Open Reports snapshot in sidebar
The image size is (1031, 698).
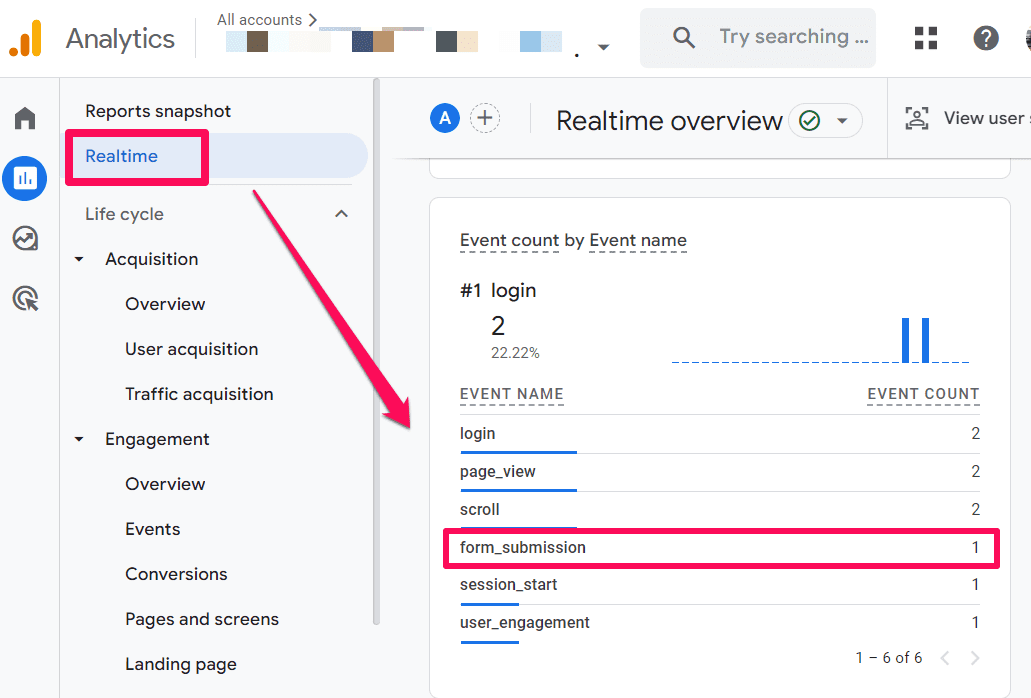click(x=158, y=111)
